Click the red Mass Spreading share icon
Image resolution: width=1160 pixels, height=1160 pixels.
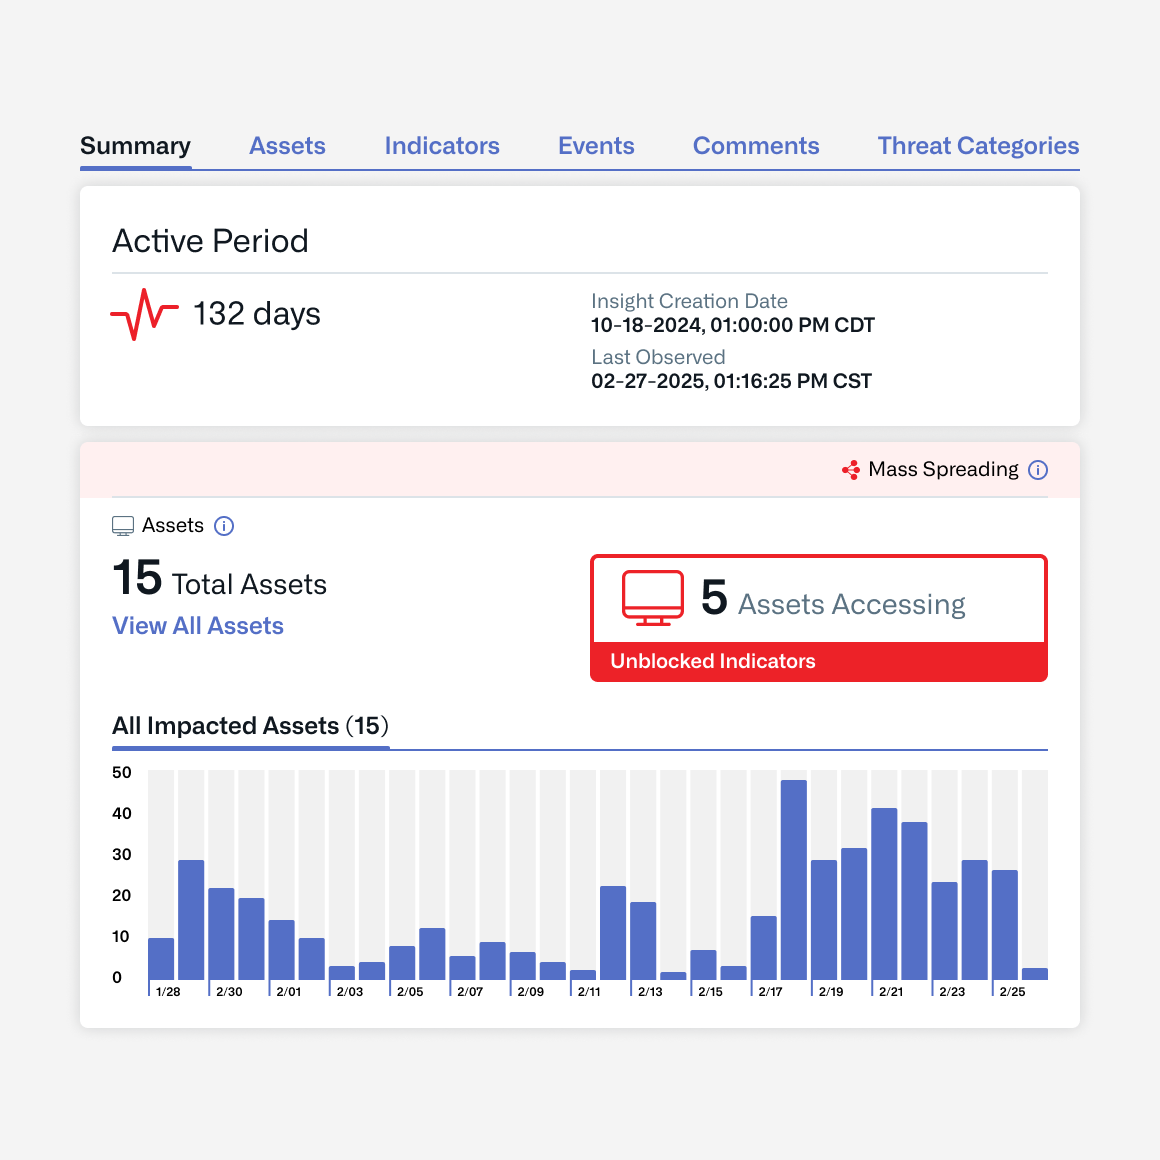coord(851,470)
